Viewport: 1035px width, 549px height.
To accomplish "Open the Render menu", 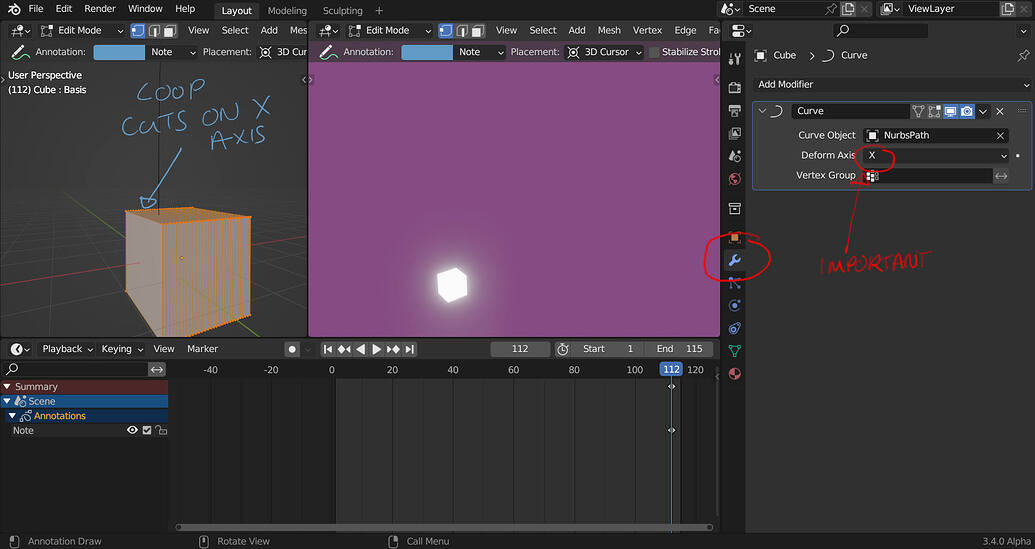I will [100, 9].
